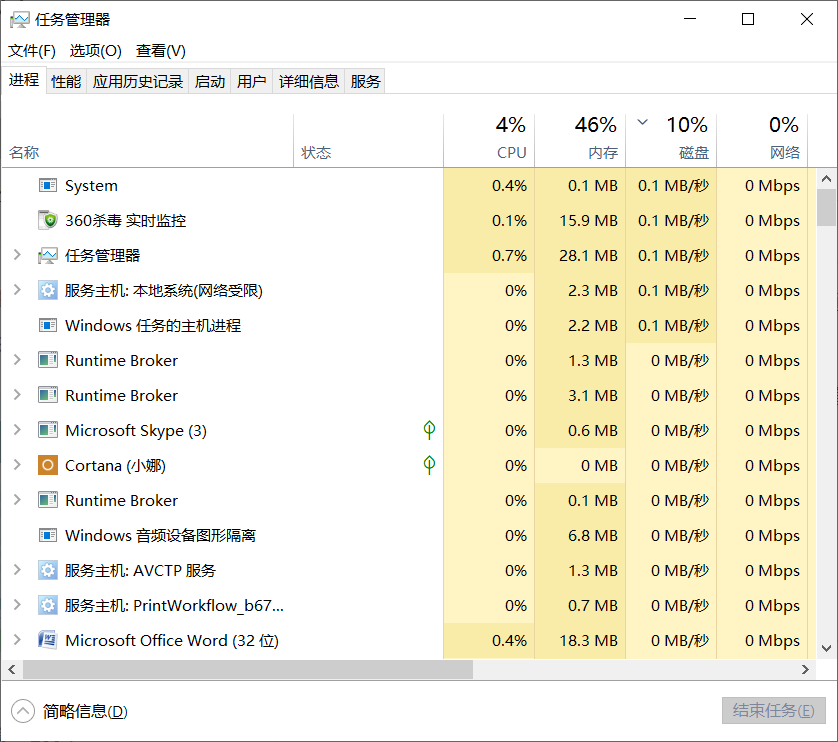Click the 服务主机: PrintWorkflow gear icon
Viewport: 838px width, 742px height.
click(48, 605)
